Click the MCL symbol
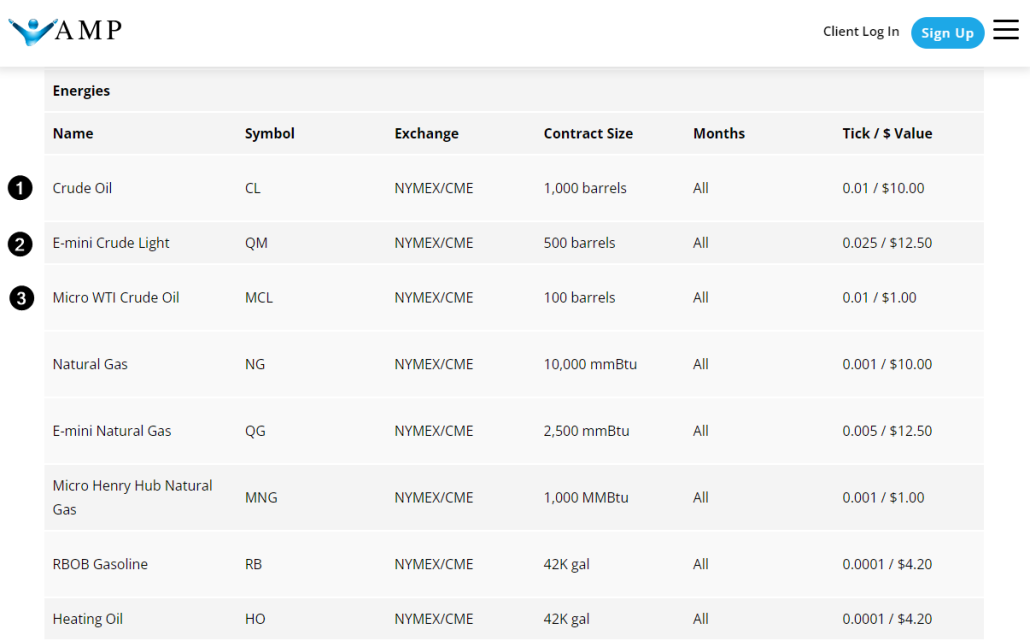This screenshot has width=1030, height=641. 258,297
